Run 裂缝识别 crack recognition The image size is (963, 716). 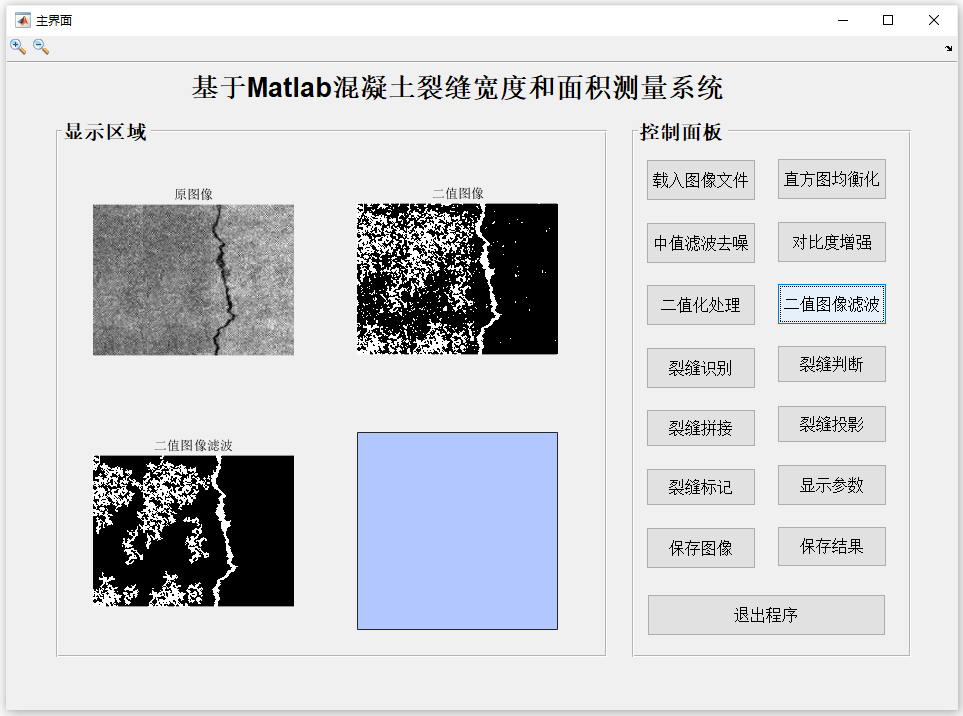[x=701, y=368]
